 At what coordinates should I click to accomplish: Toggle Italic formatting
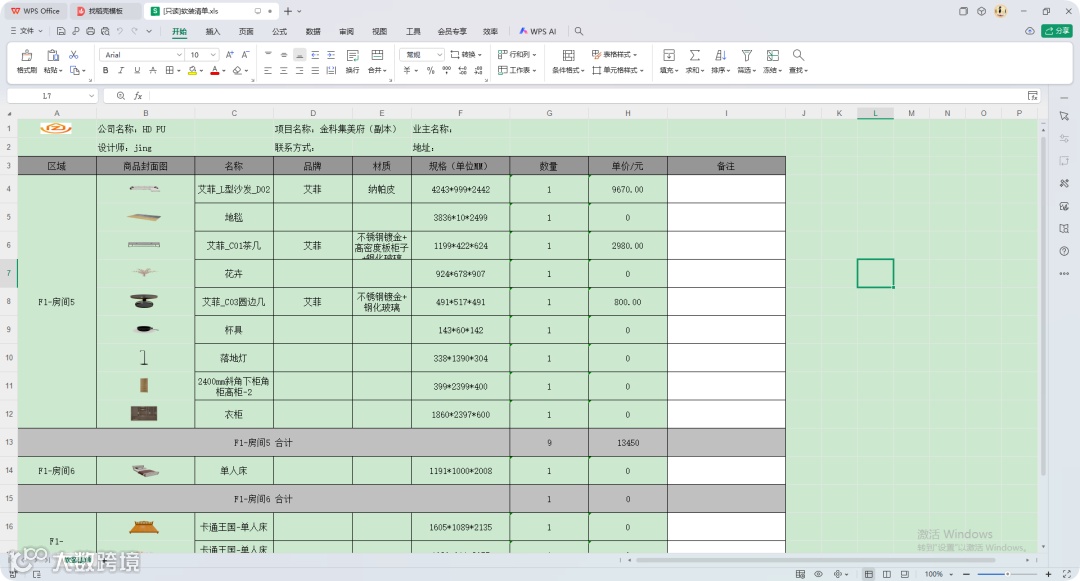click(x=121, y=70)
